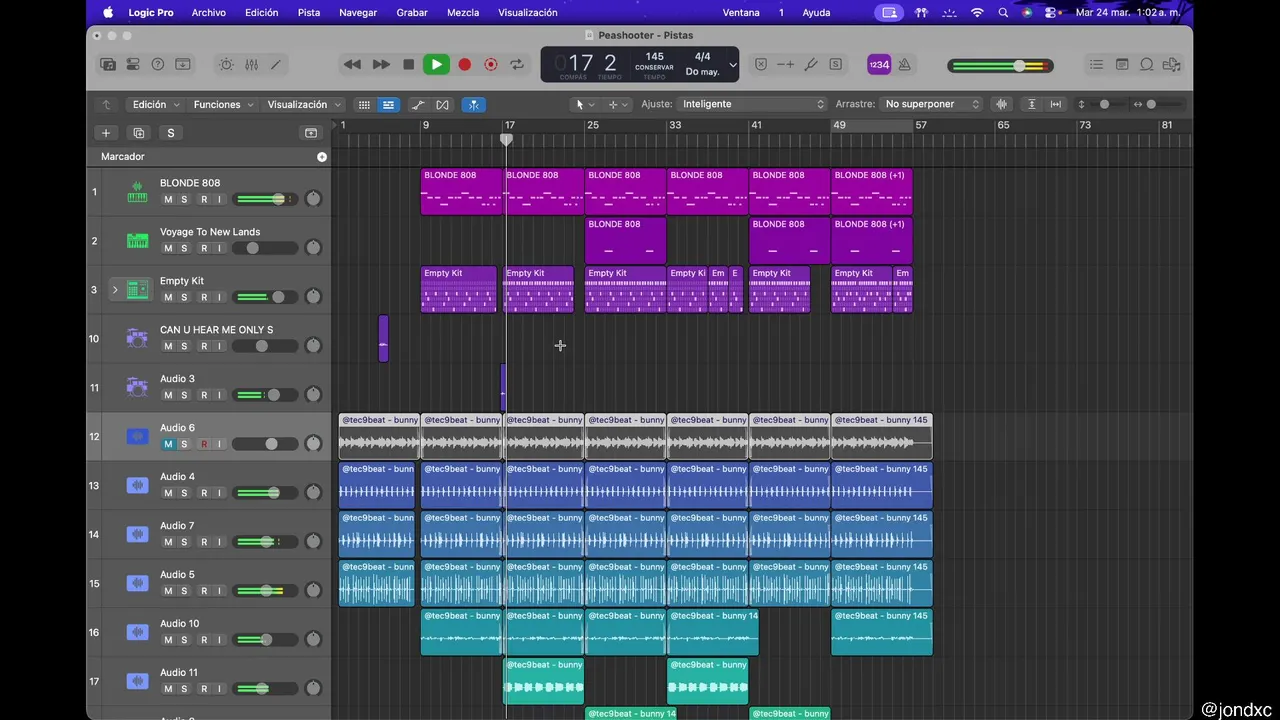
Task: Open the Visualización dropdown in Tracks area
Action: point(304,104)
